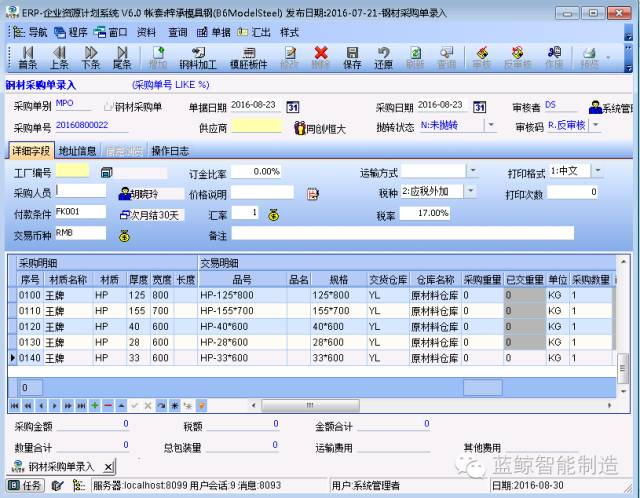Open the 导航 menu

pyautogui.click(x=31, y=32)
